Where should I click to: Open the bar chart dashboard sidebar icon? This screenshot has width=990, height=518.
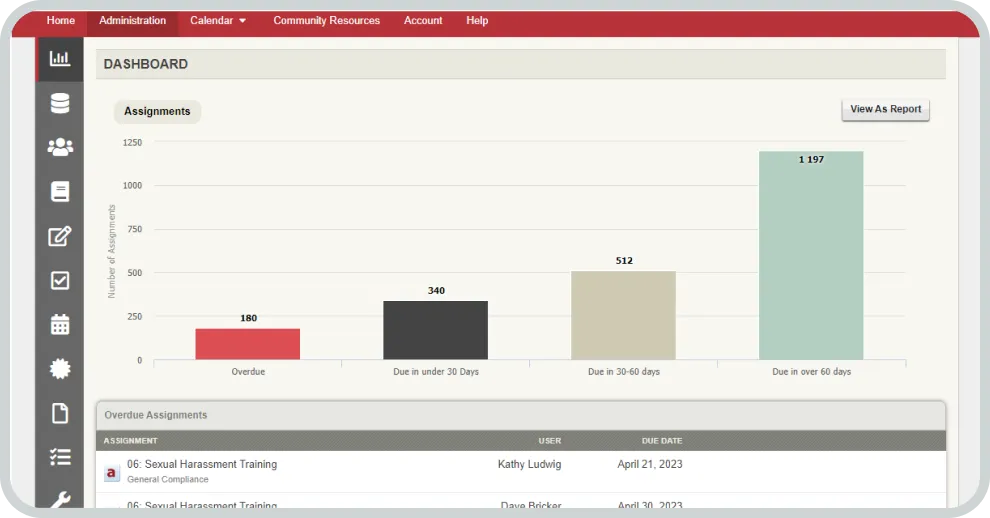pos(60,59)
